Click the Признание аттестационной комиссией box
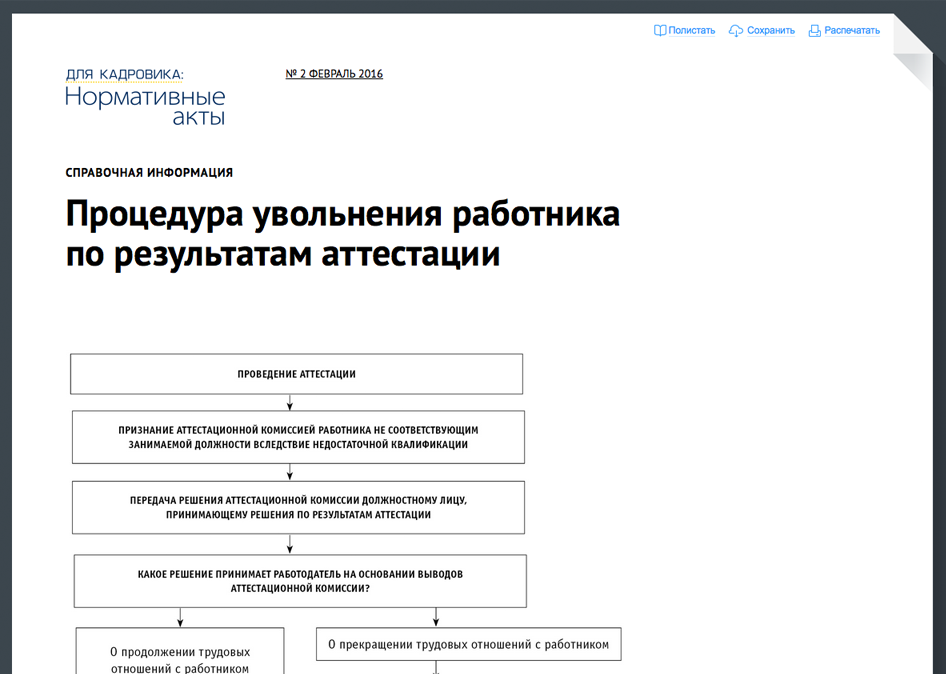Viewport: 946px width, 674px height. point(298,437)
